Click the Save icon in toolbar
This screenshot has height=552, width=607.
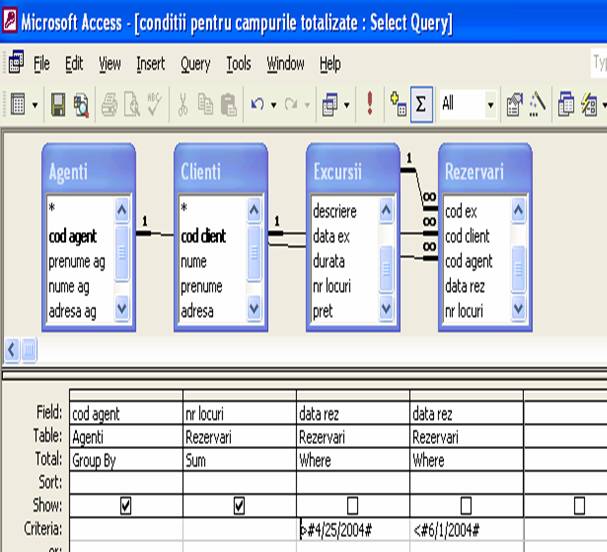pyautogui.click(x=58, y=103)
